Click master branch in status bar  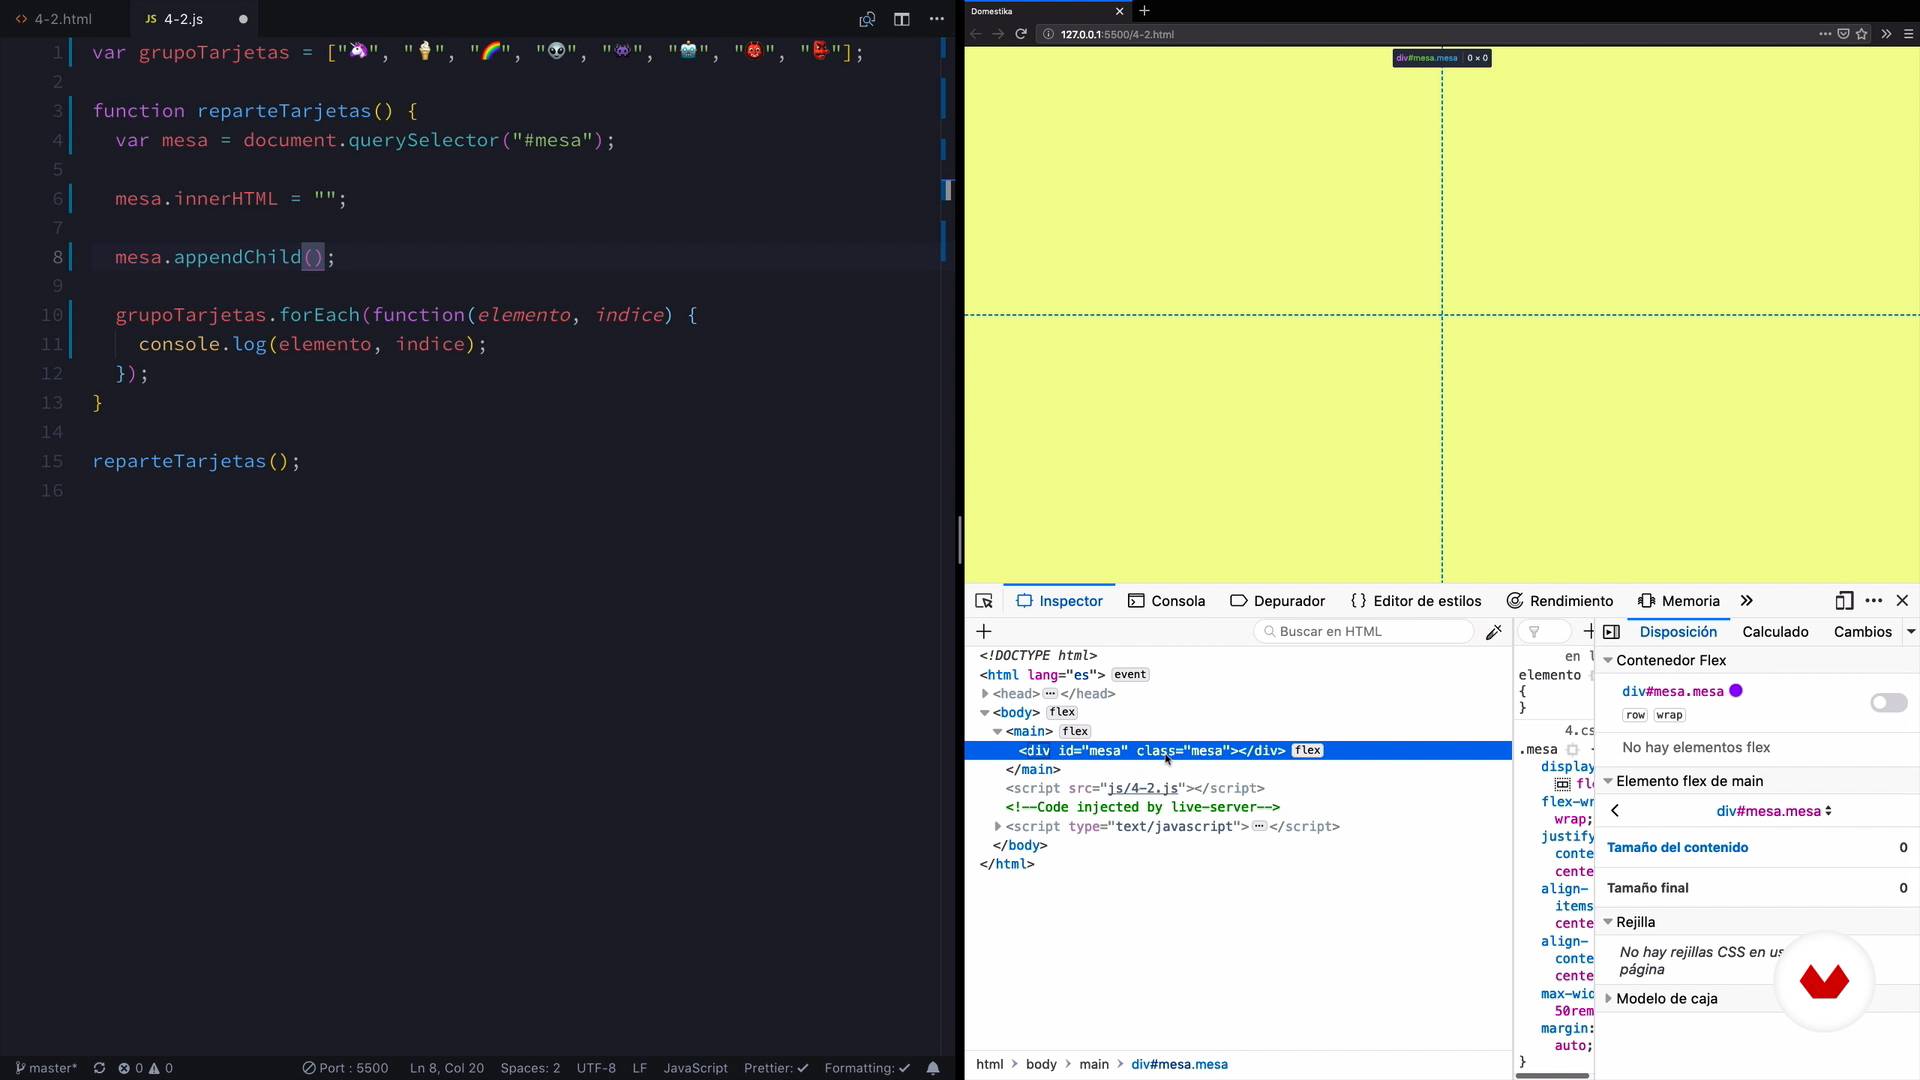[46, 1068]
